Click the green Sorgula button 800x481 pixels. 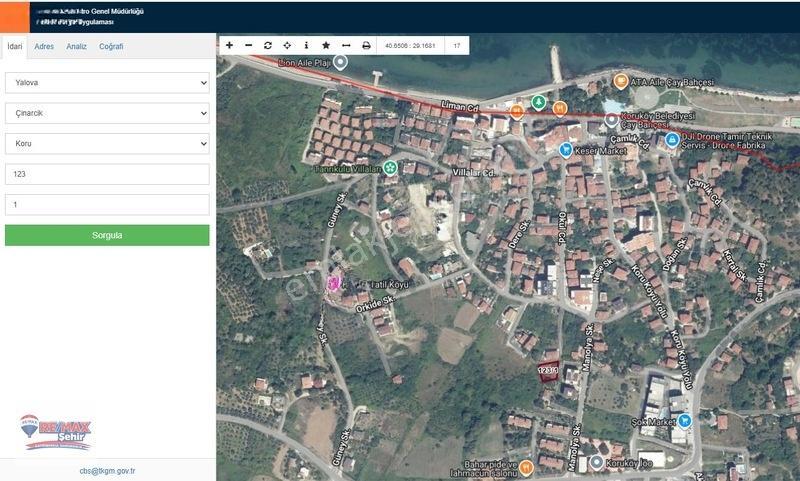coord(107,235)
